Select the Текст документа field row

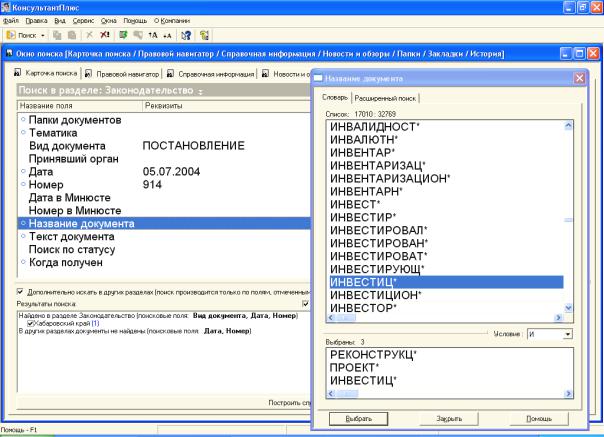(164, 236)
